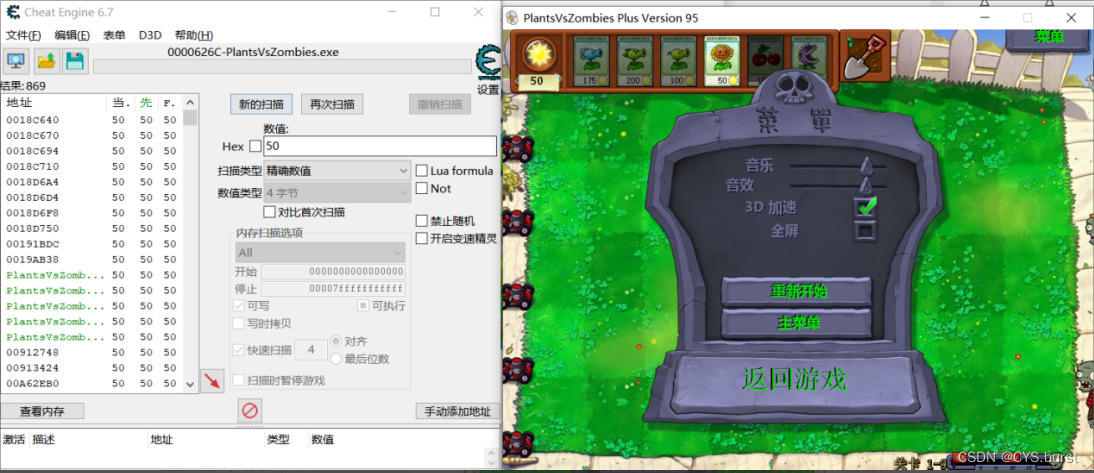Click address list scrollbar up arrow
Screen dimensions: 1094x473
[190, 103]
